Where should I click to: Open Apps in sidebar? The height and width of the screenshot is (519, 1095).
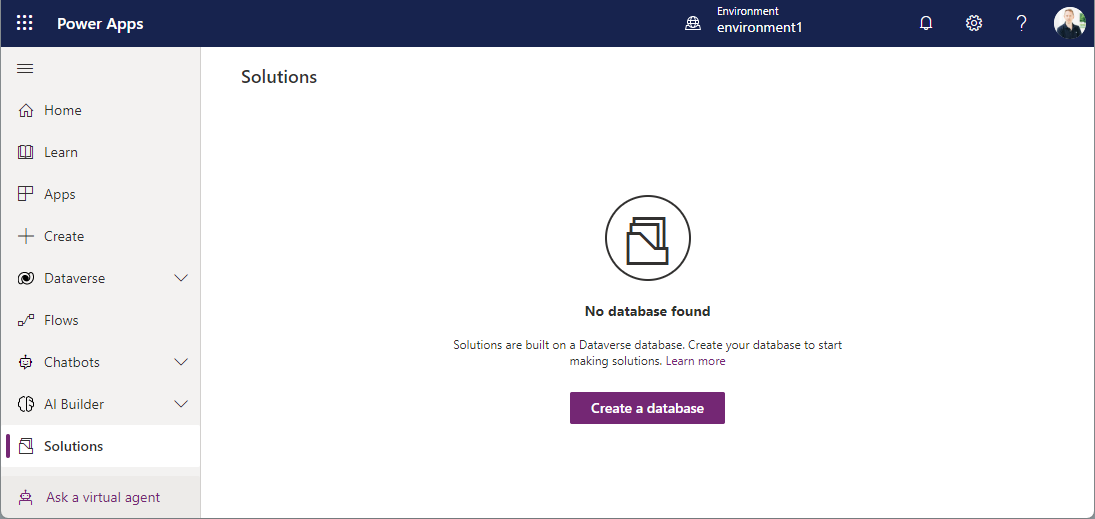(x=59, y=194)
